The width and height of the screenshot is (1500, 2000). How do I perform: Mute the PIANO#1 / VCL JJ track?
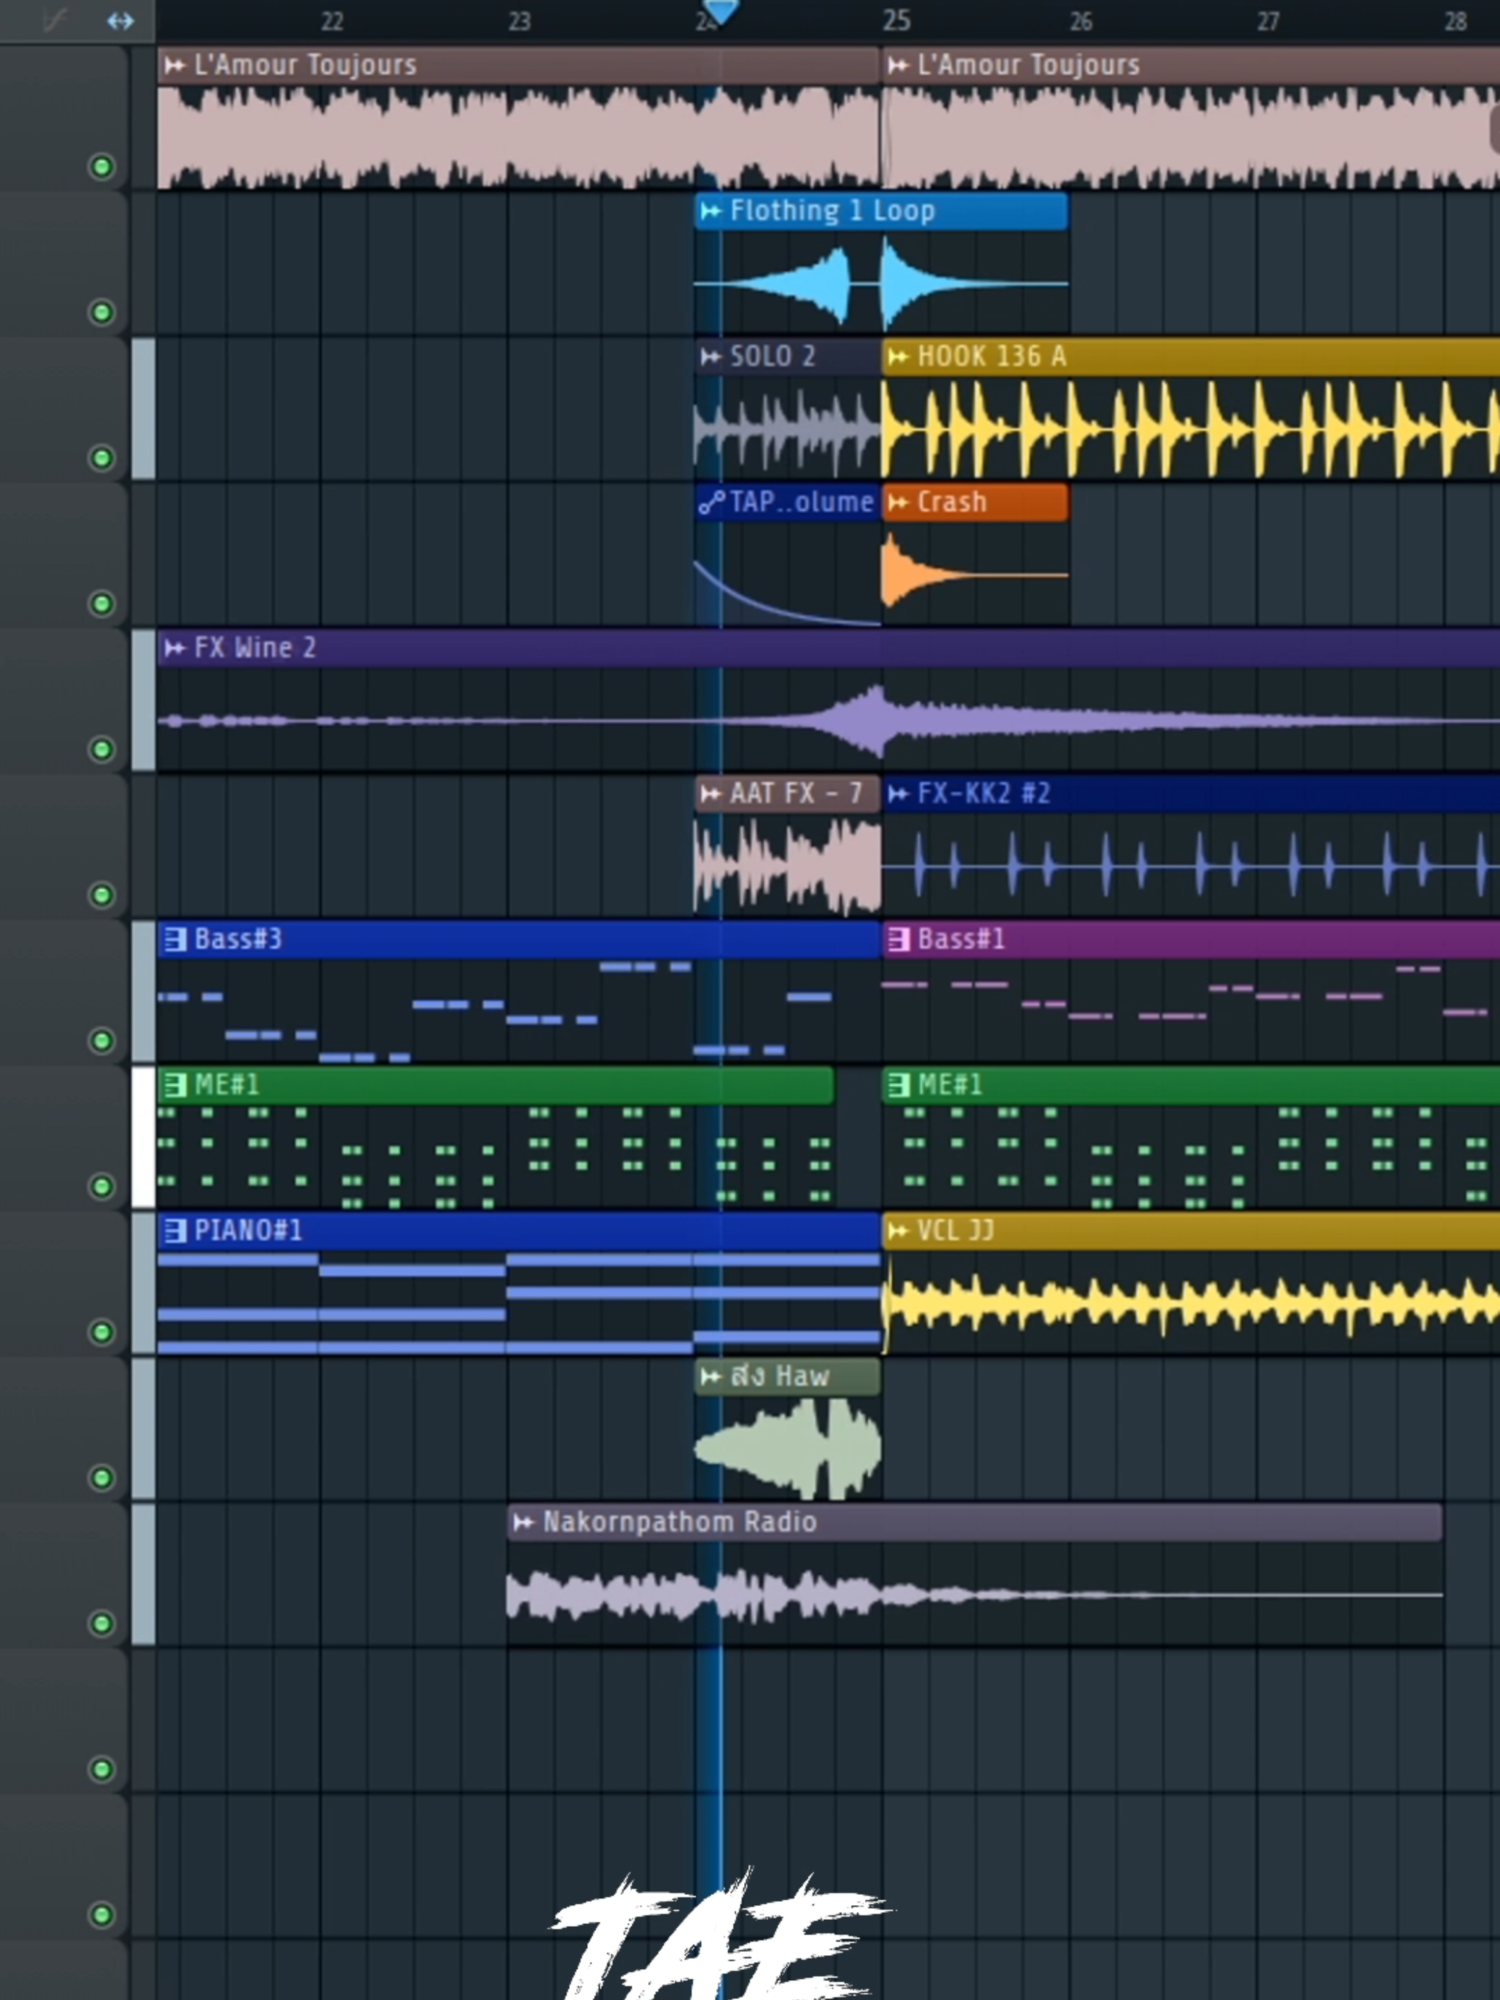[x=101, y=1332]
